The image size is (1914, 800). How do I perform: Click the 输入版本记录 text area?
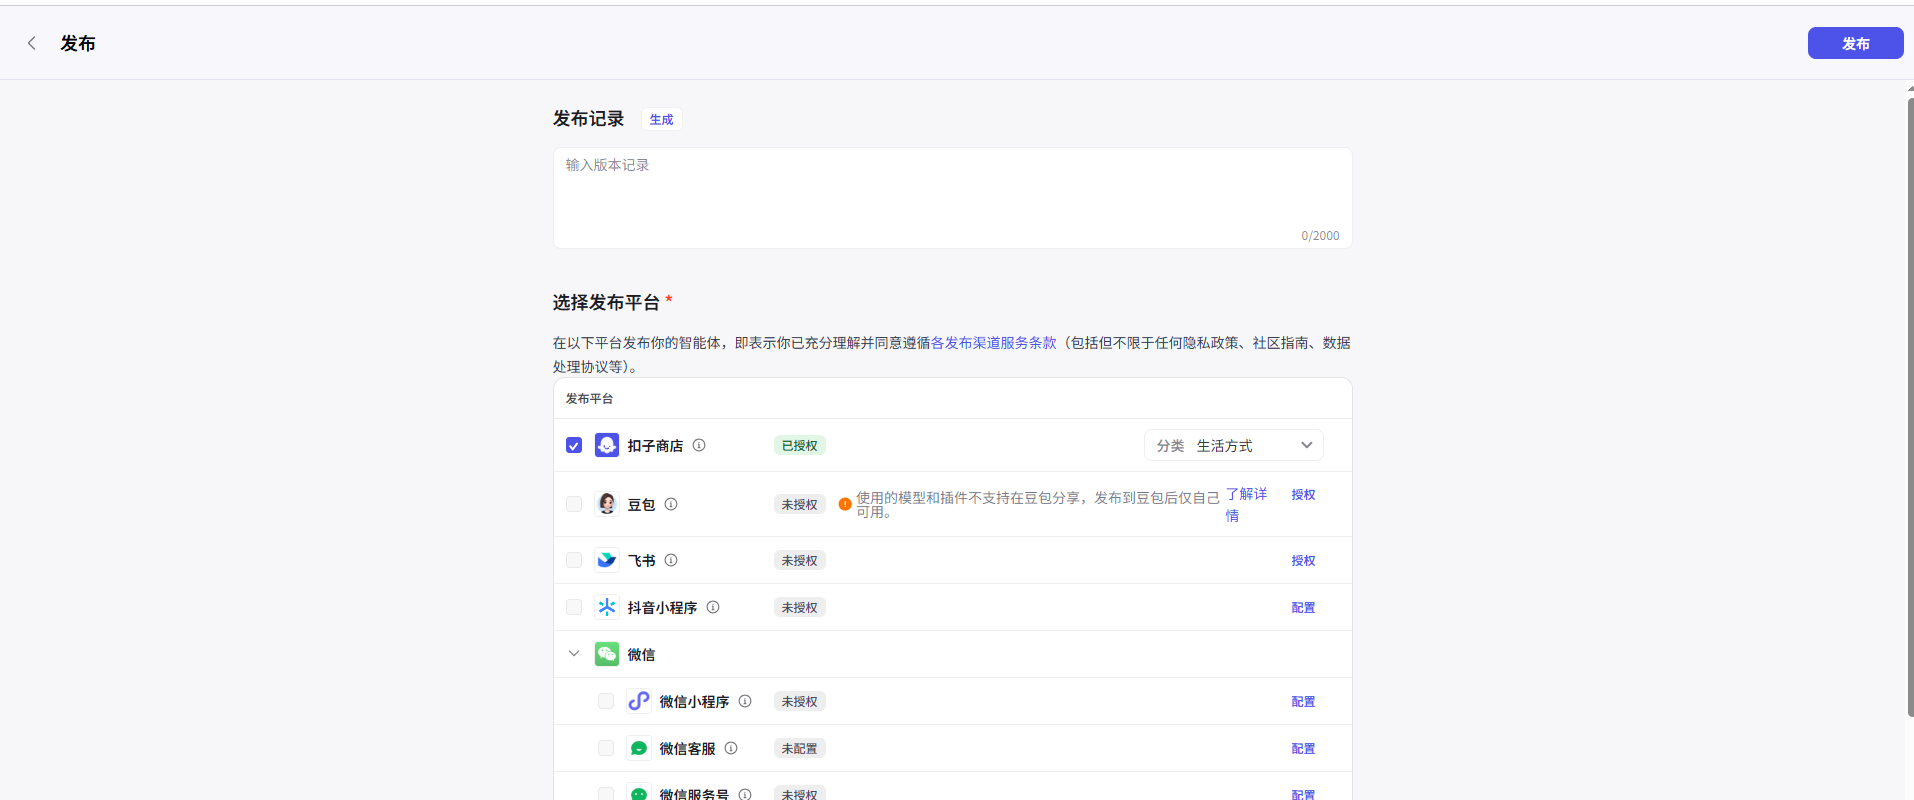[x=952, y=197]
